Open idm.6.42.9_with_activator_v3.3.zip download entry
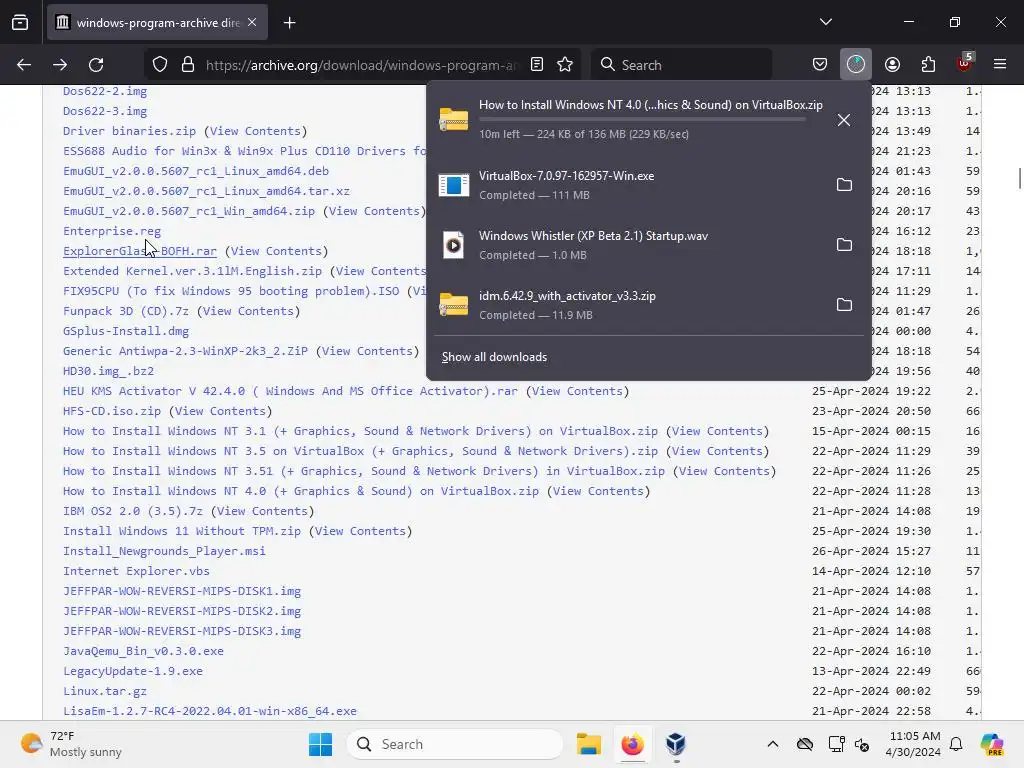Image resolution: width=1024 pixels, height=768 pixels. pos(627,305)
